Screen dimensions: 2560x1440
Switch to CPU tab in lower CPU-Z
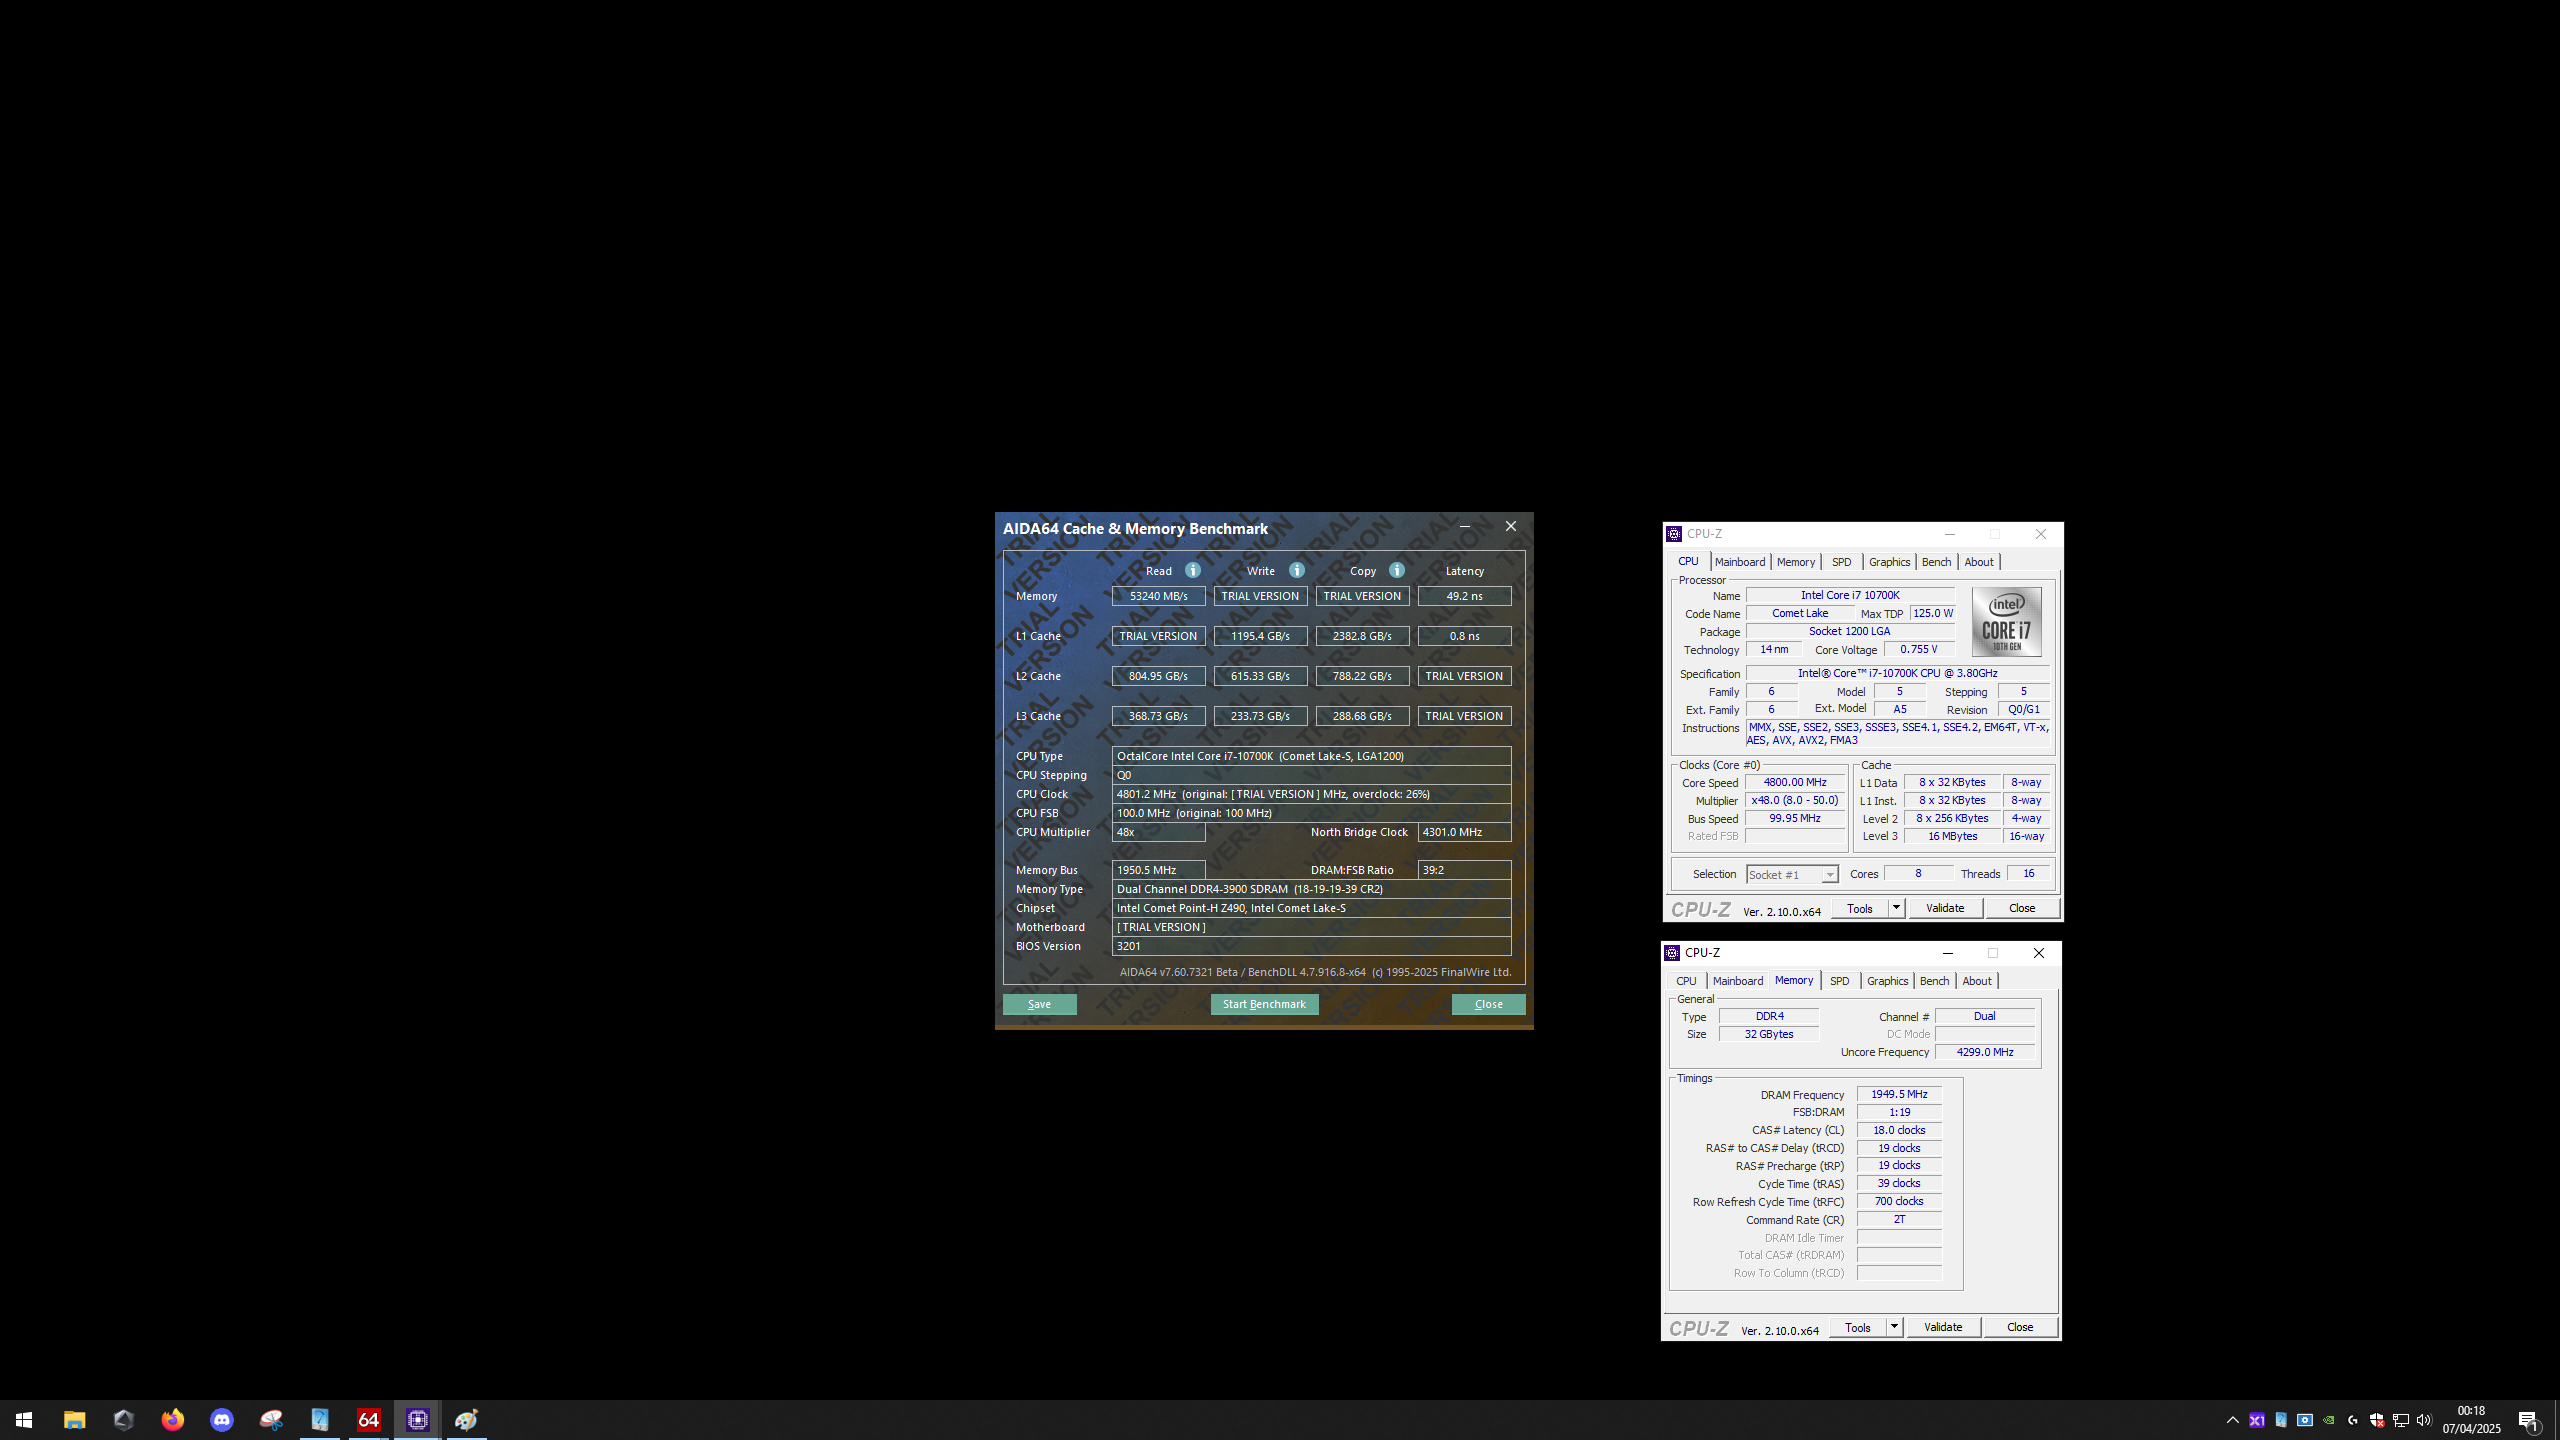(1686, 981)
